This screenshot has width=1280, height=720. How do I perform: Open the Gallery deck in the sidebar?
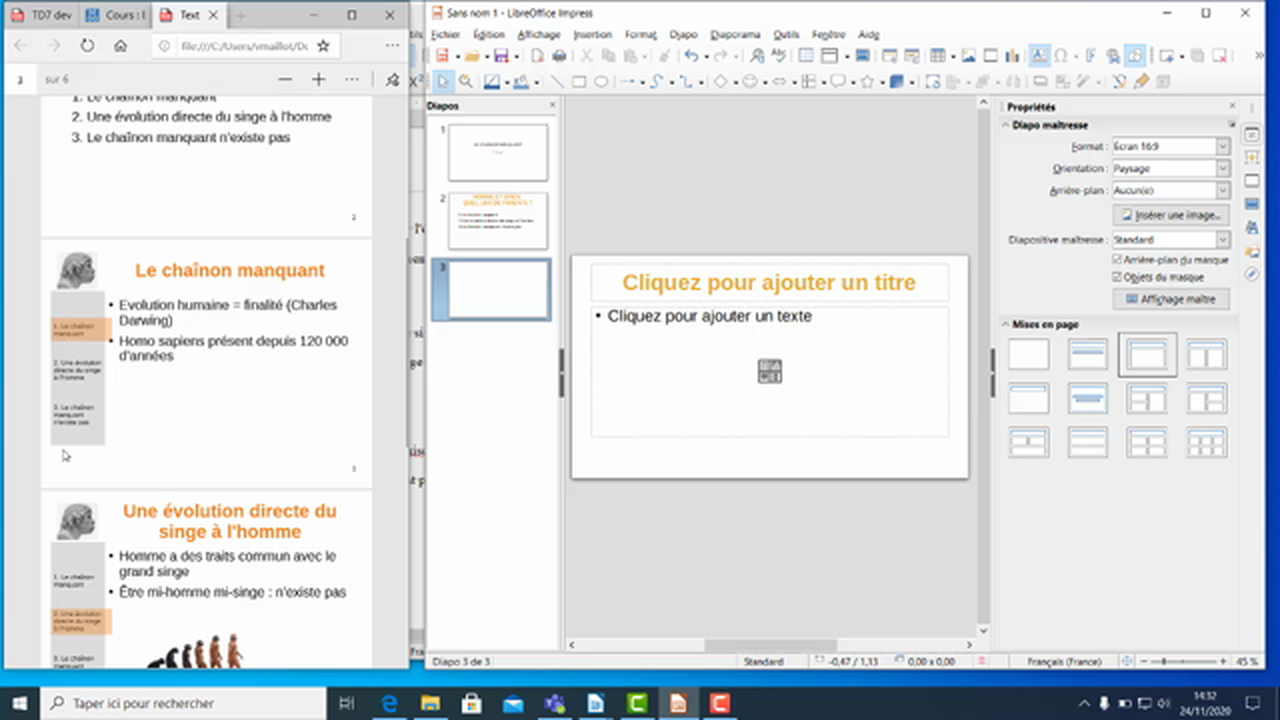[1252, 251]
